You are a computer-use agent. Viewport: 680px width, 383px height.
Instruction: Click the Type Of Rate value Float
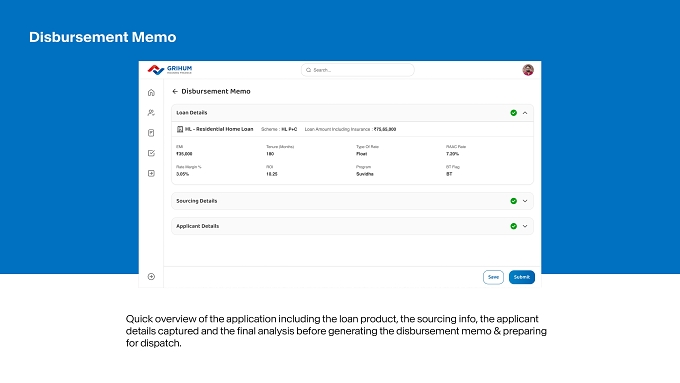(362, 154)
